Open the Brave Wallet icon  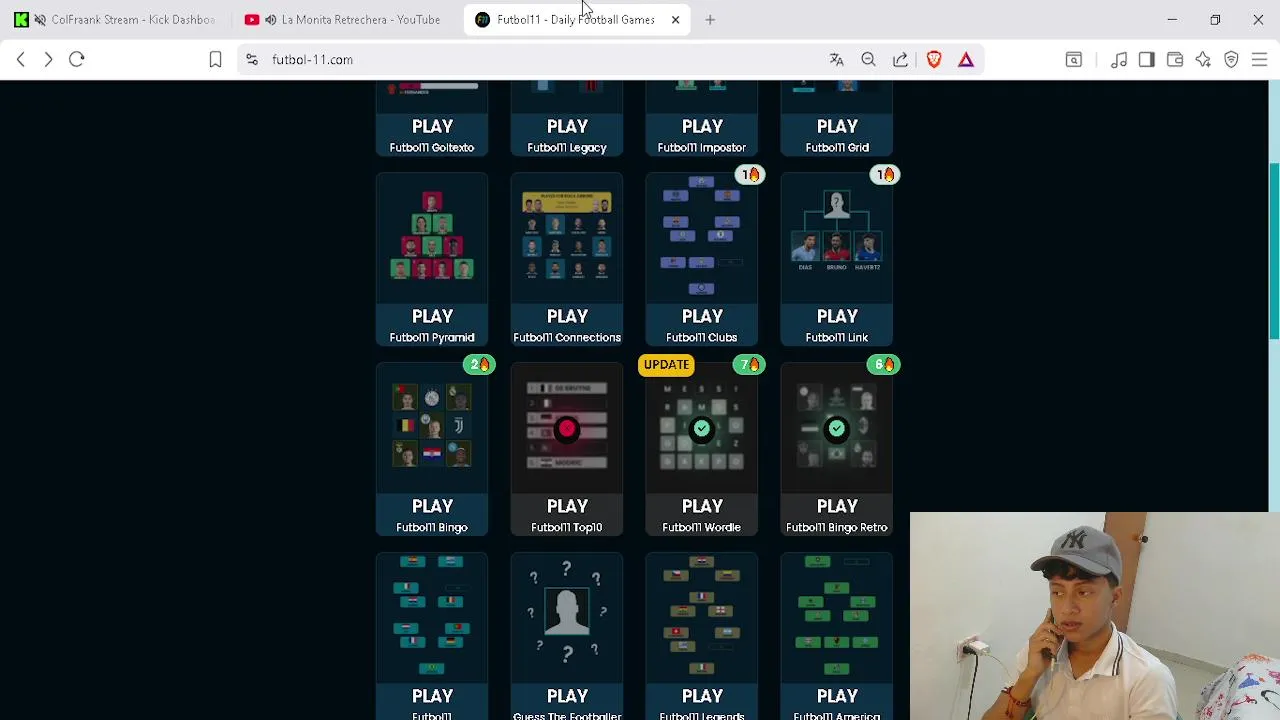pyautogui.click(x=1175, y=60)
